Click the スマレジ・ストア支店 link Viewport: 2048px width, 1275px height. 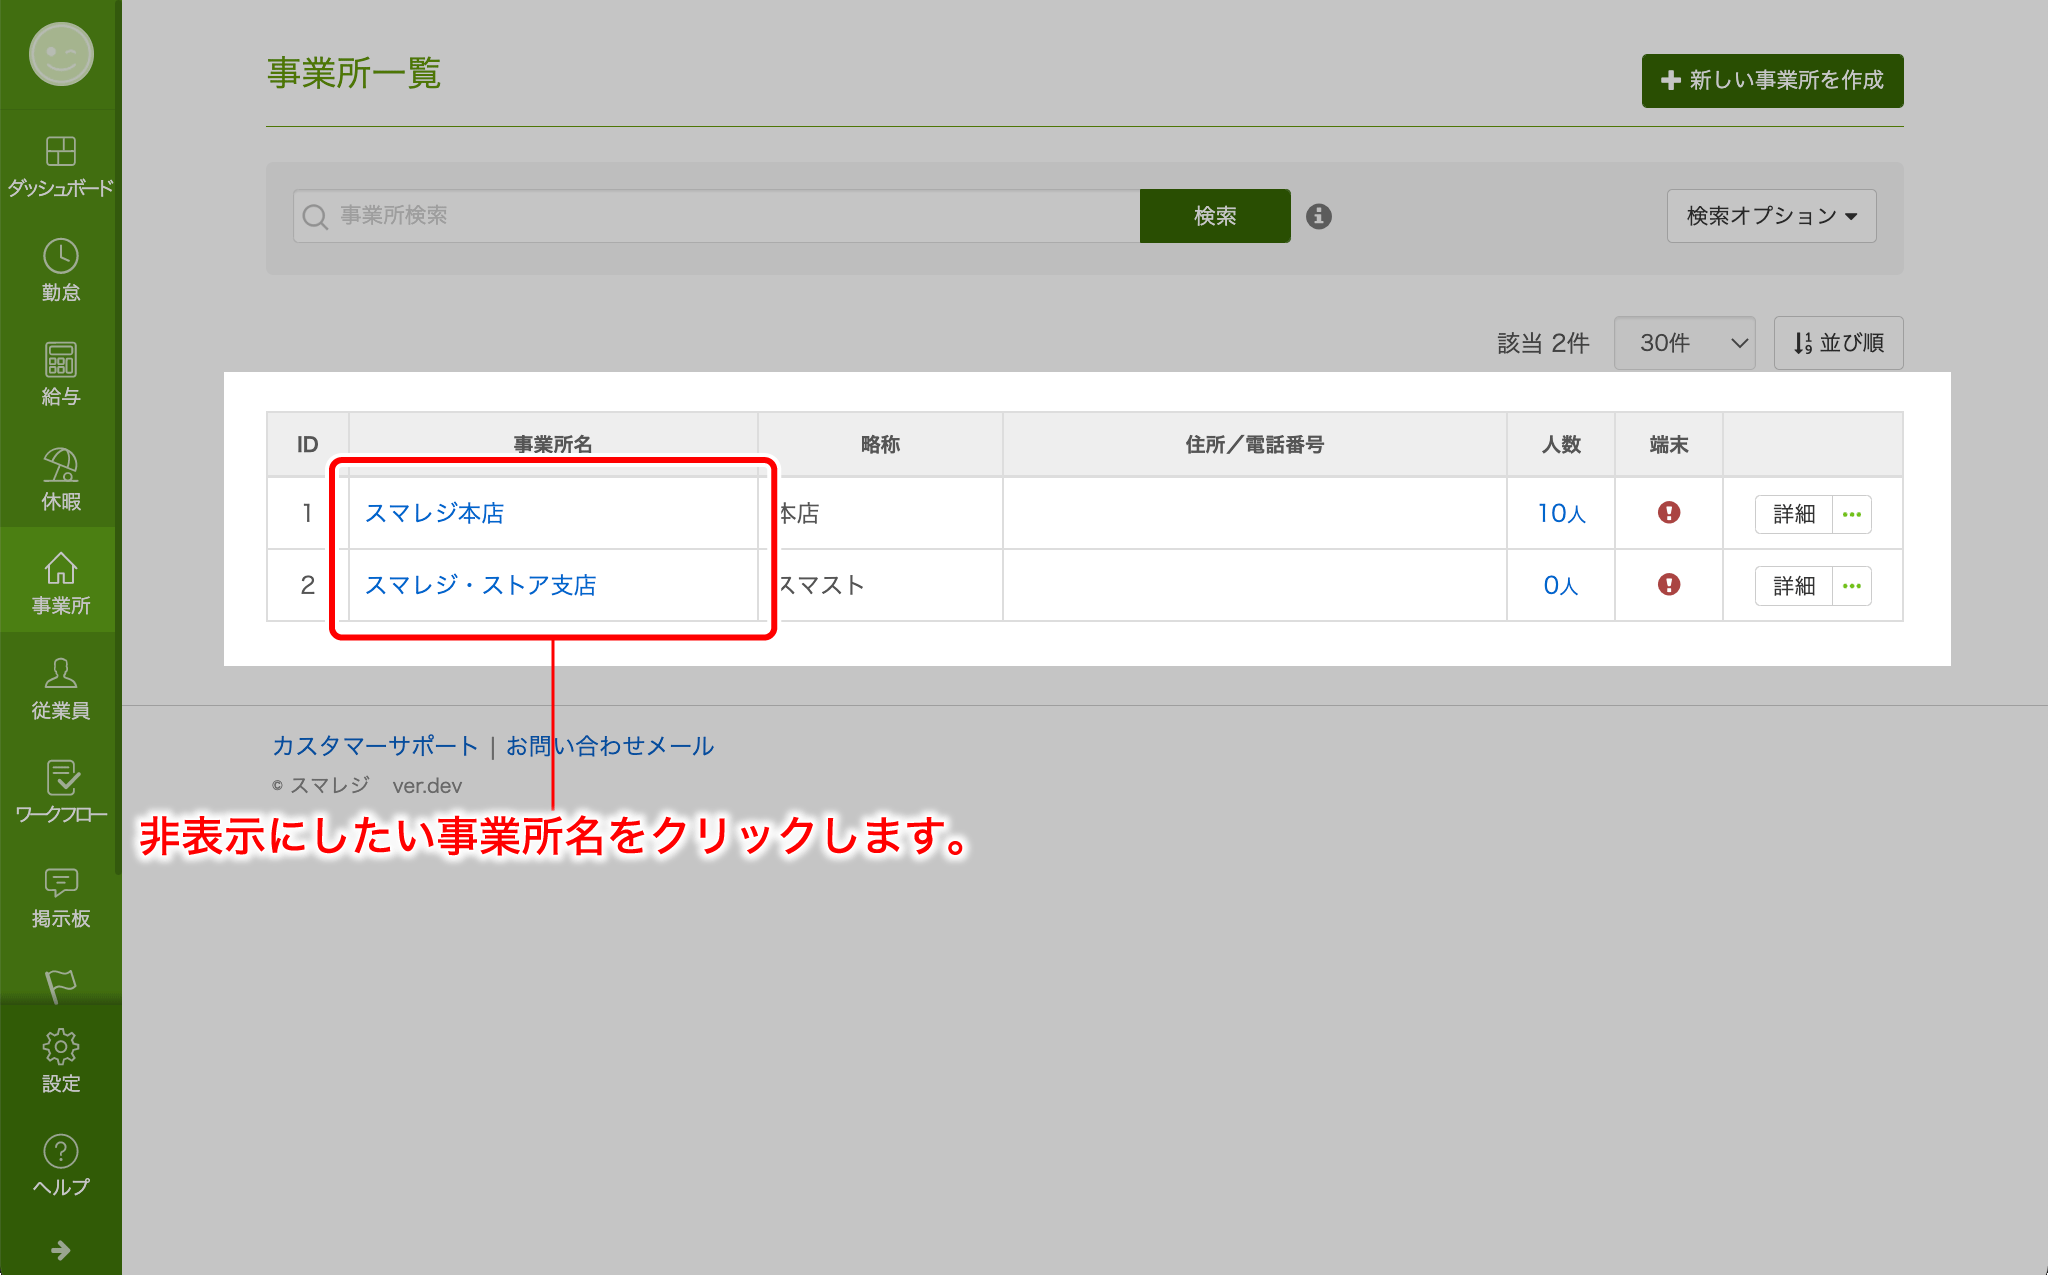coord(480,585)
